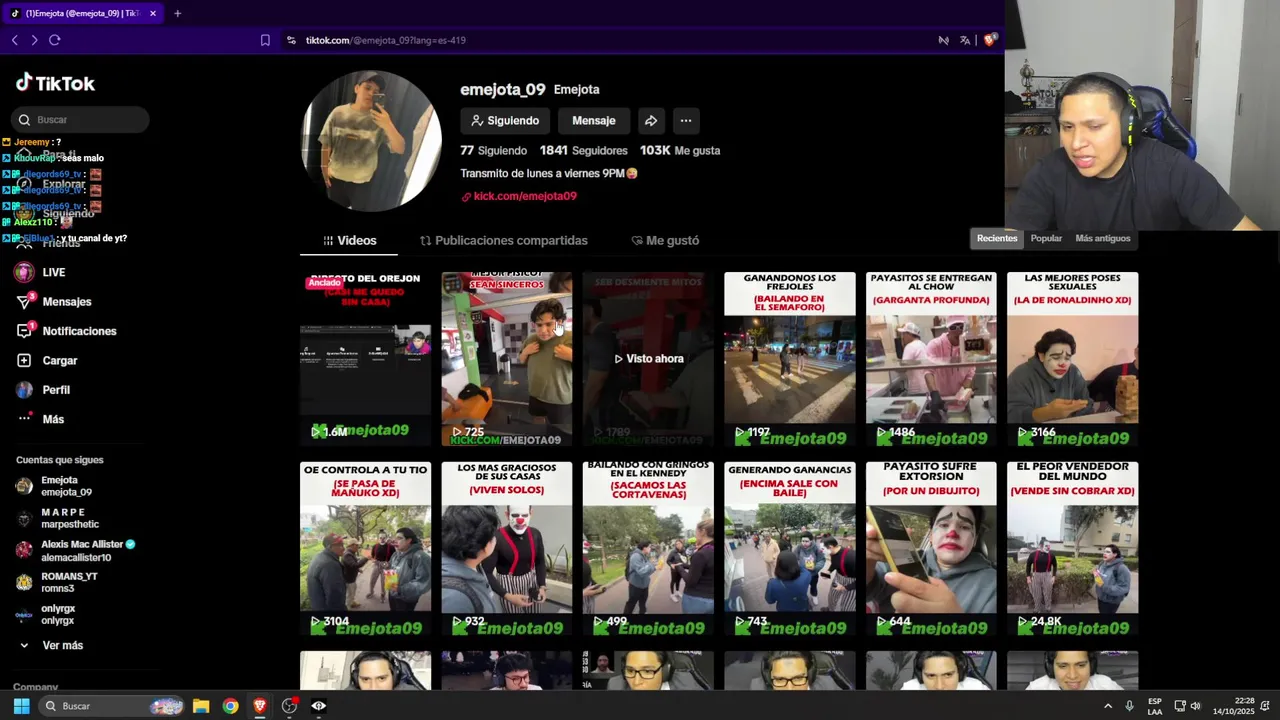Sort videos by Popular
The image size is (1280, 720).
(x=1046, y=238)
